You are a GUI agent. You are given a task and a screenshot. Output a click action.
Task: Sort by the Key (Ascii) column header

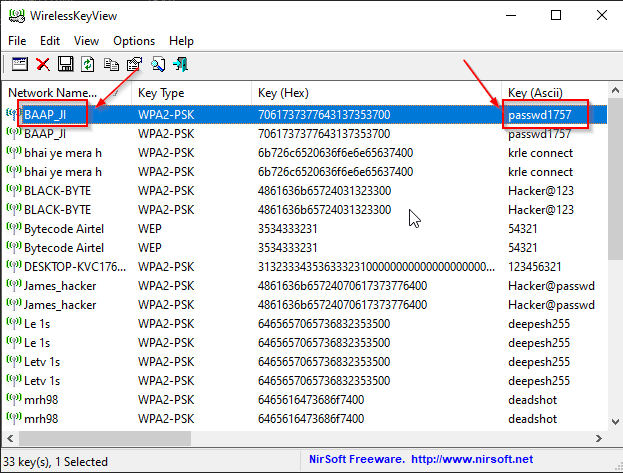pos(555,93)
